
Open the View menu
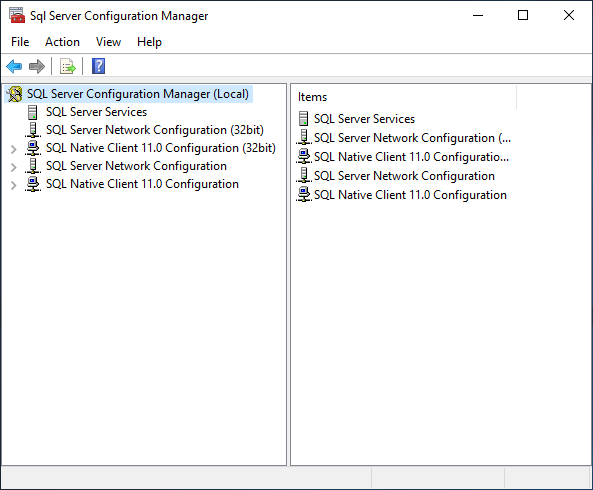click(109, 42)
